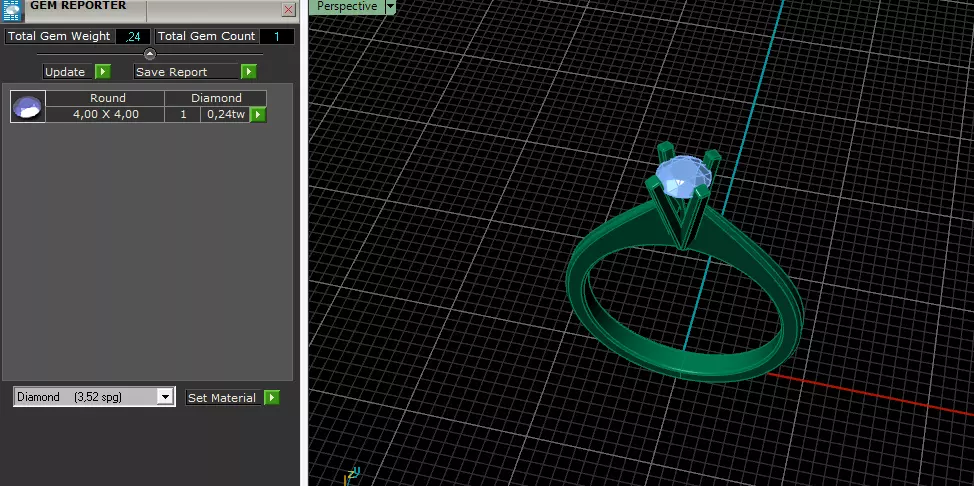Viewport: 974px width, 486px height.
Task: Open the Perspective viewport dropdown arrow
Action: [390, 6]
